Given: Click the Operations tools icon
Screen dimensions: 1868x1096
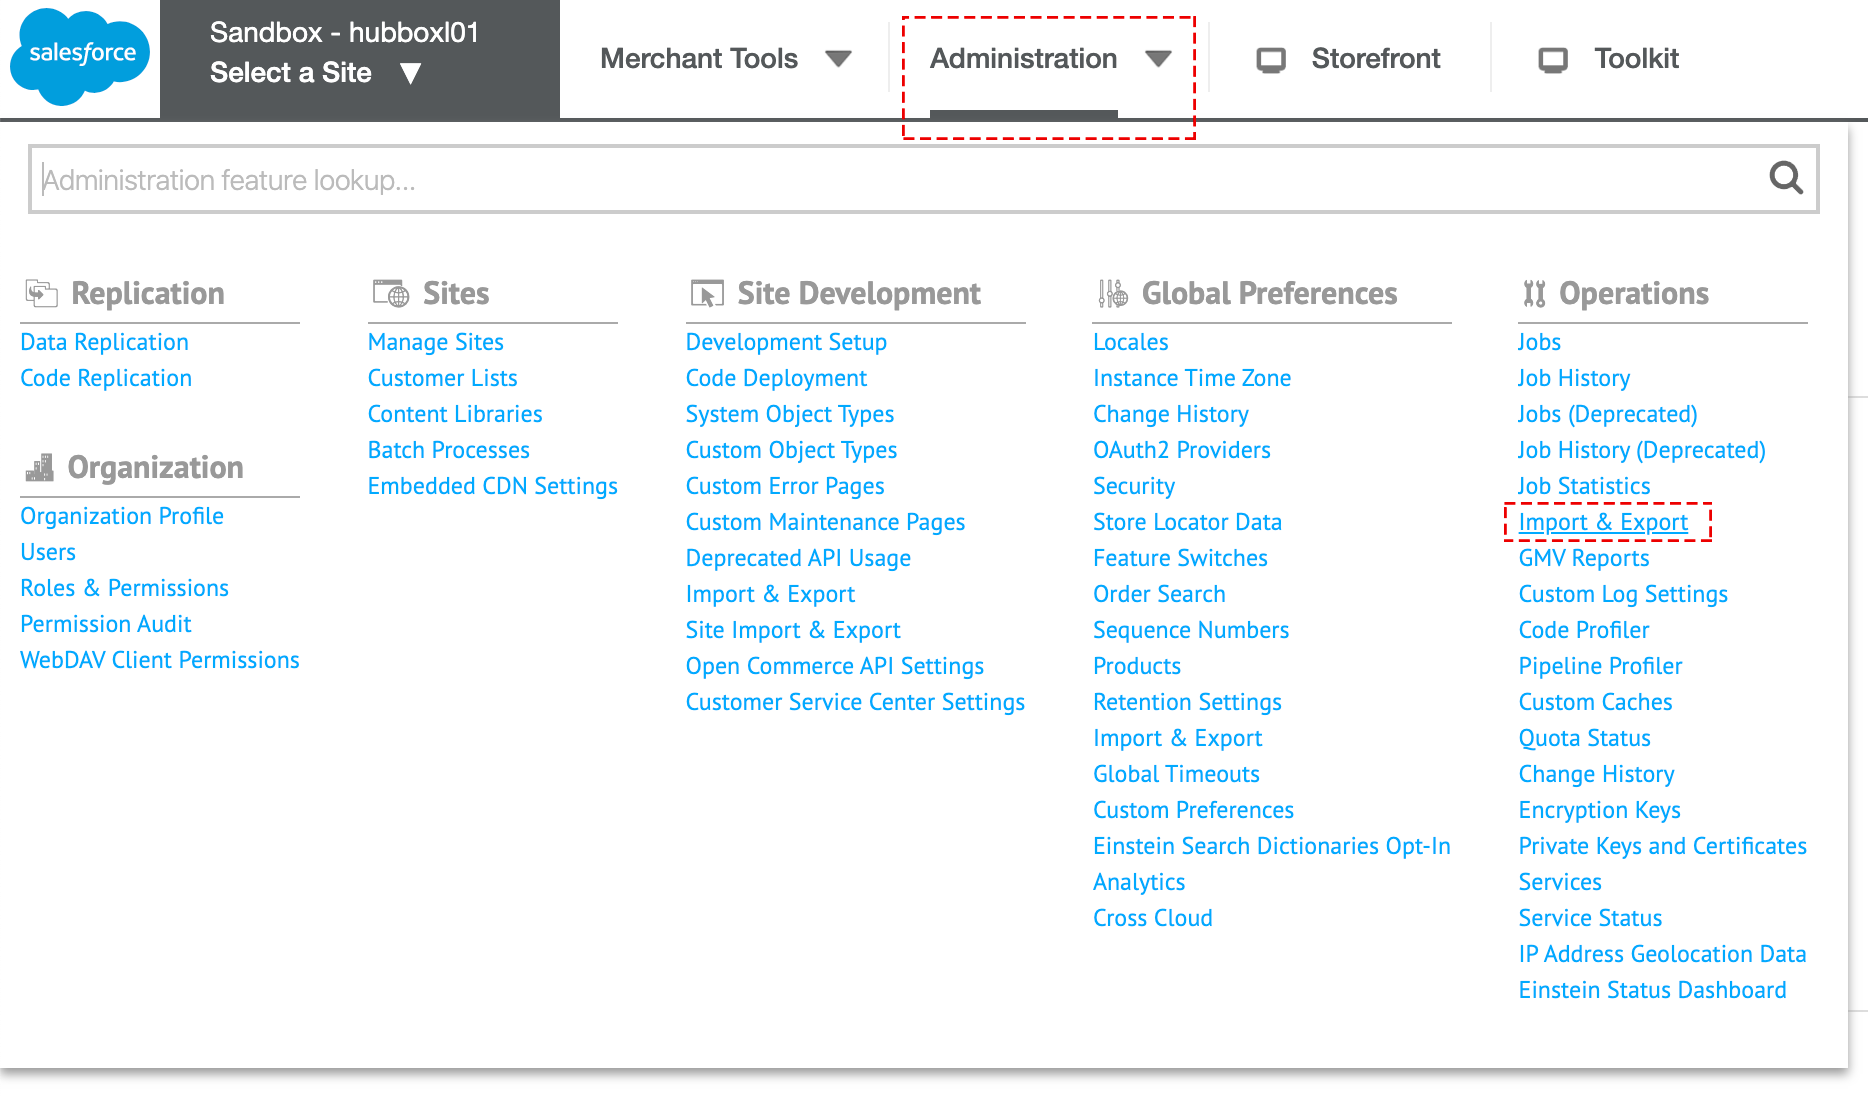Looking at the screenshot, I should (1534, 293).
